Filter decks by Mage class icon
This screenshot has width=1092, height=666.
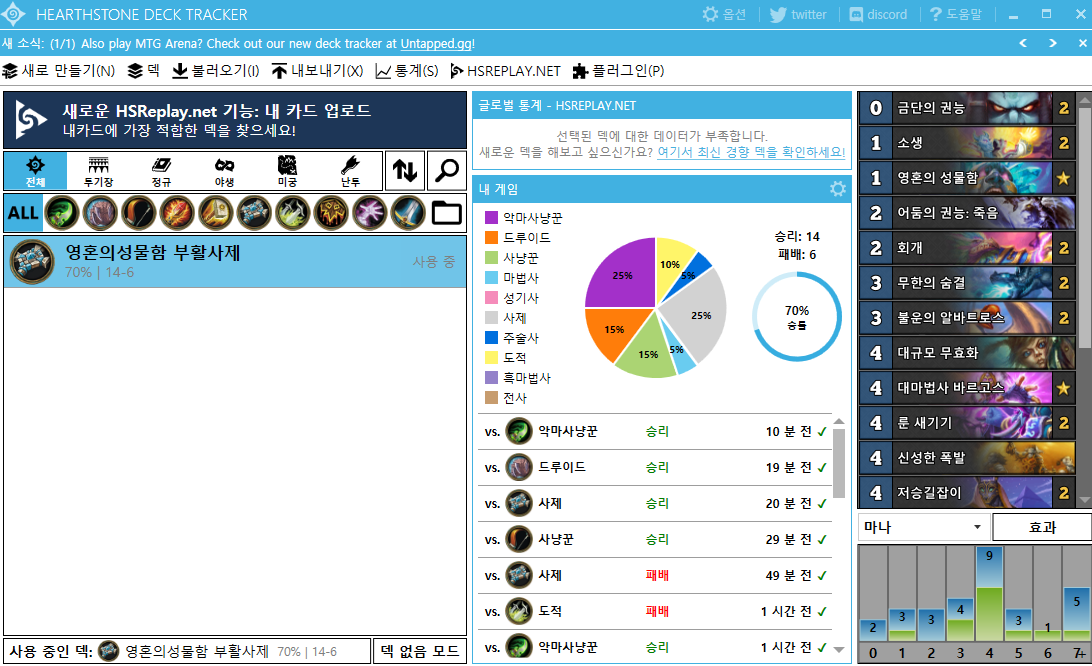coord(177,212)
